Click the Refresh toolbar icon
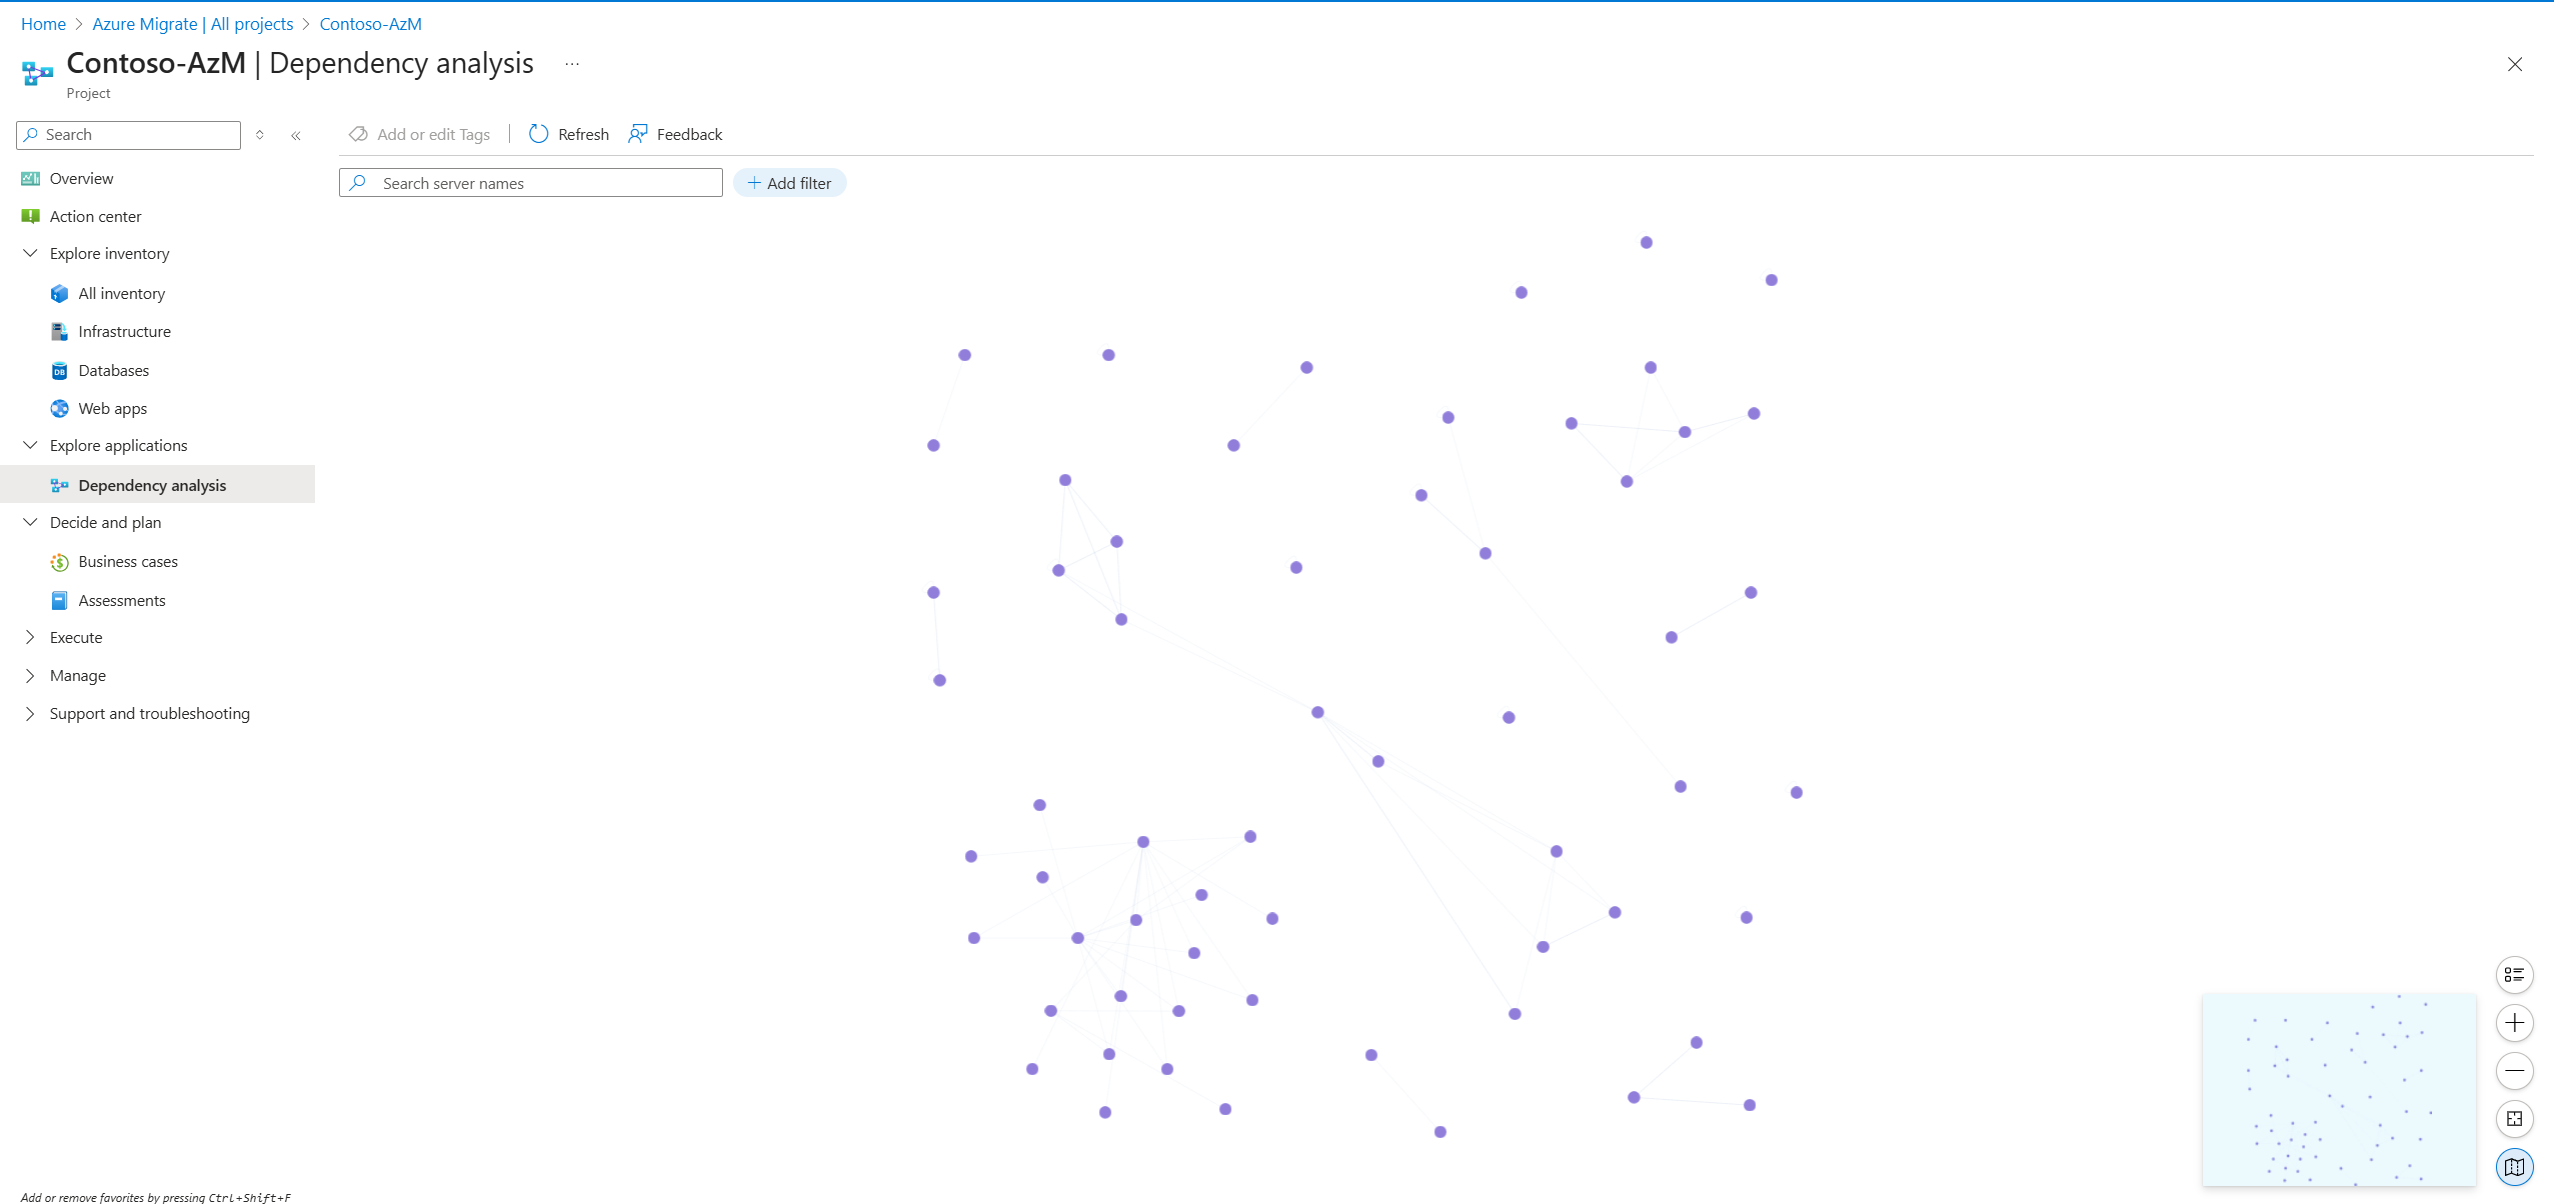Viewport: 2554px width, 1204px height. pyautogui.click(x=539, y=134)
